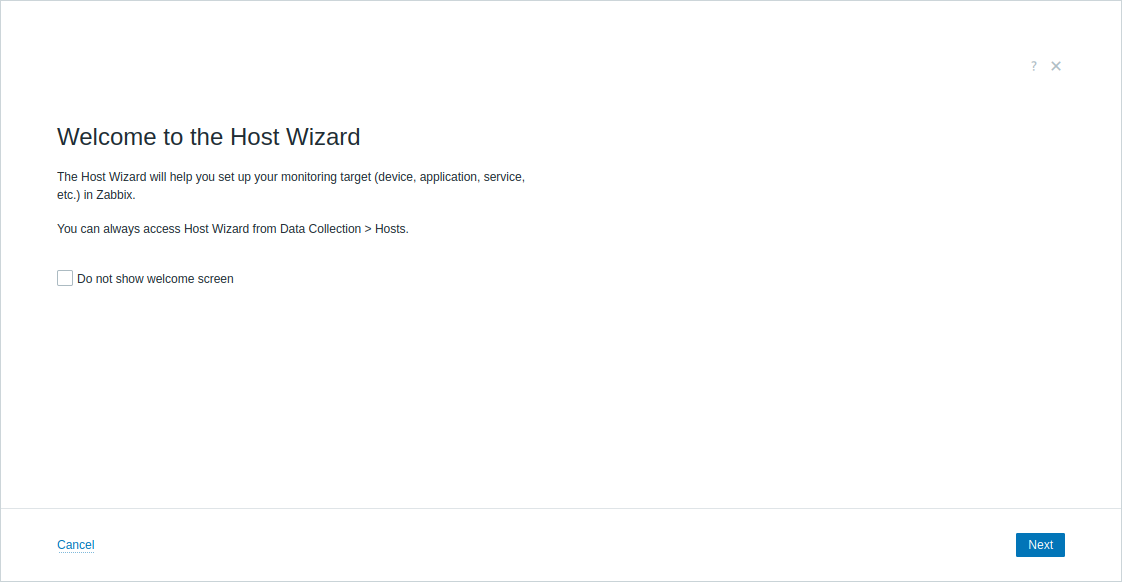Exit the welcome dialog via cross icon
This screenshot has height=582, width=1122.
(1056, 66)
